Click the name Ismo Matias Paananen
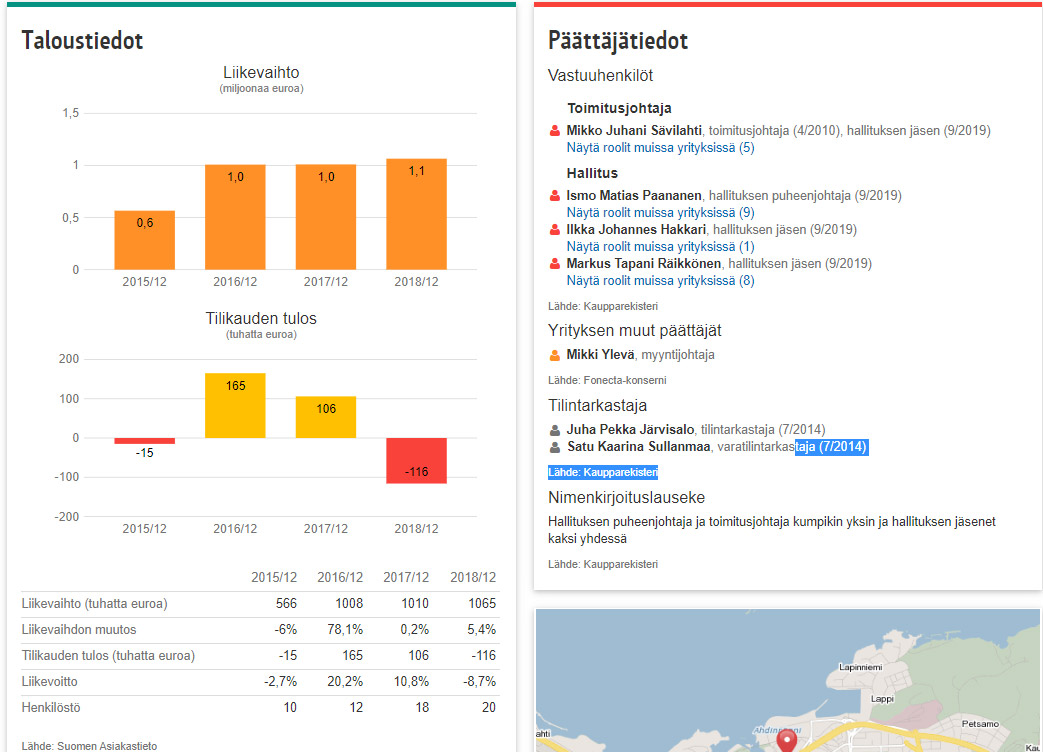The image size is (1043, 752). coord(634,196)
